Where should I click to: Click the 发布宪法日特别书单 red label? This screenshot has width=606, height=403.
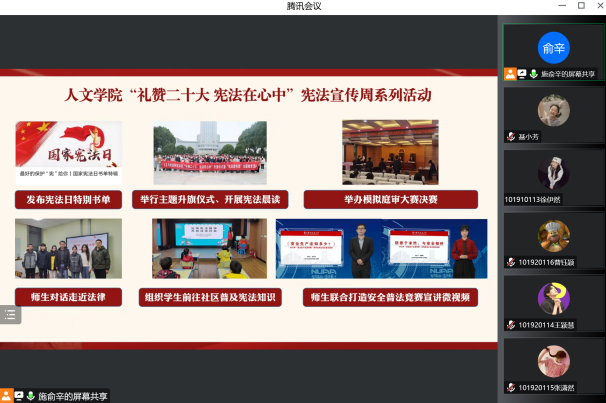point(69,199)
